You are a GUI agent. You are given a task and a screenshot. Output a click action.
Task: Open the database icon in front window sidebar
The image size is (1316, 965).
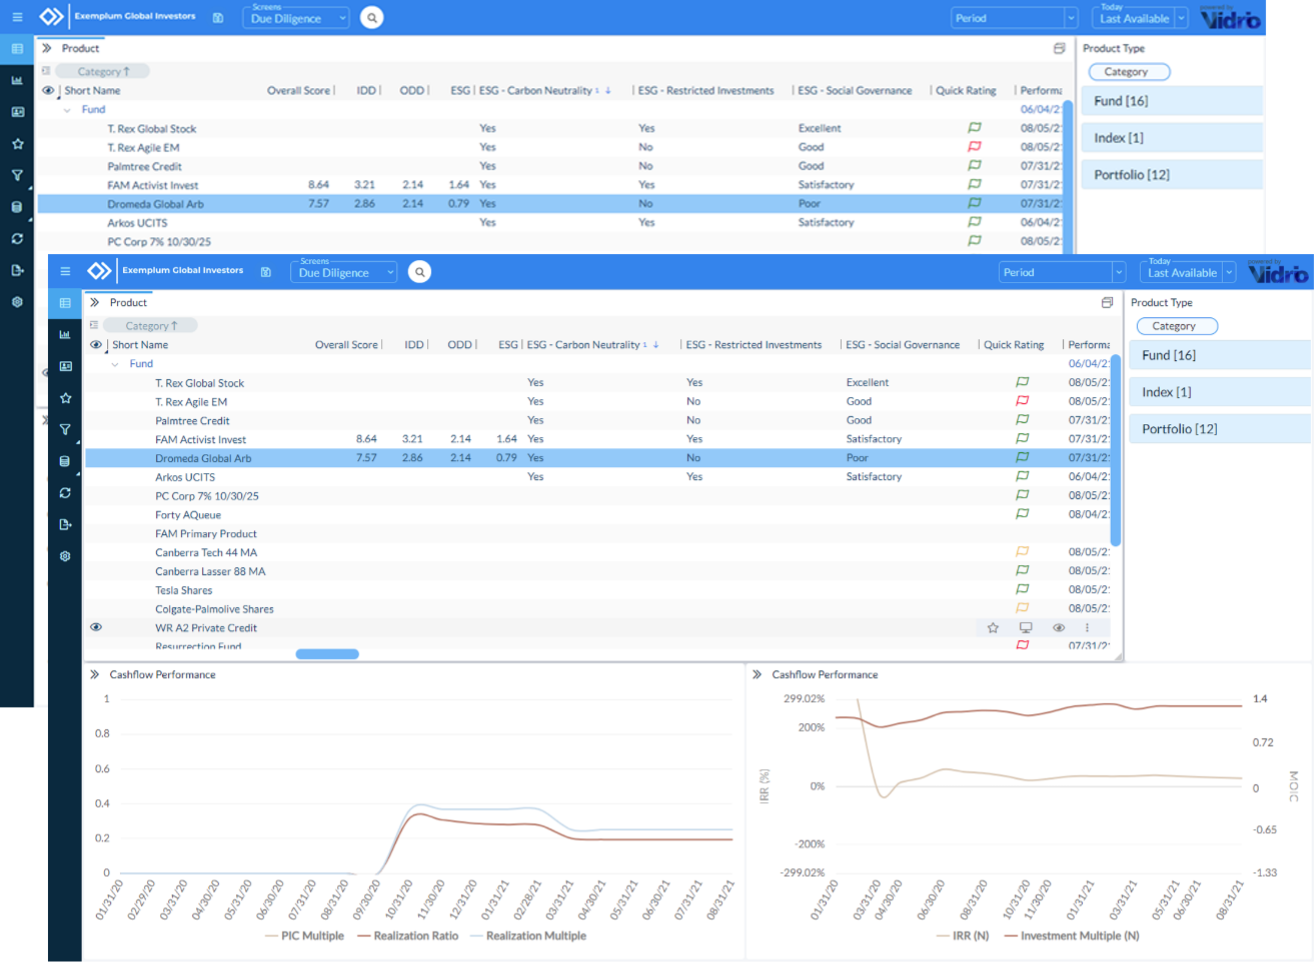[x=65, y=461]
